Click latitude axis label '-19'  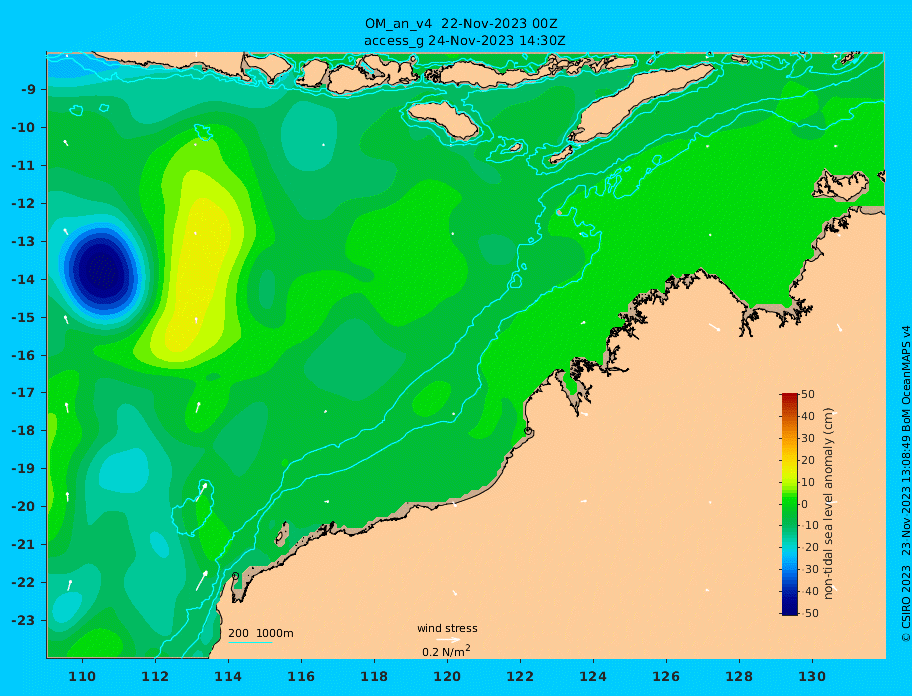coord(23,469)
